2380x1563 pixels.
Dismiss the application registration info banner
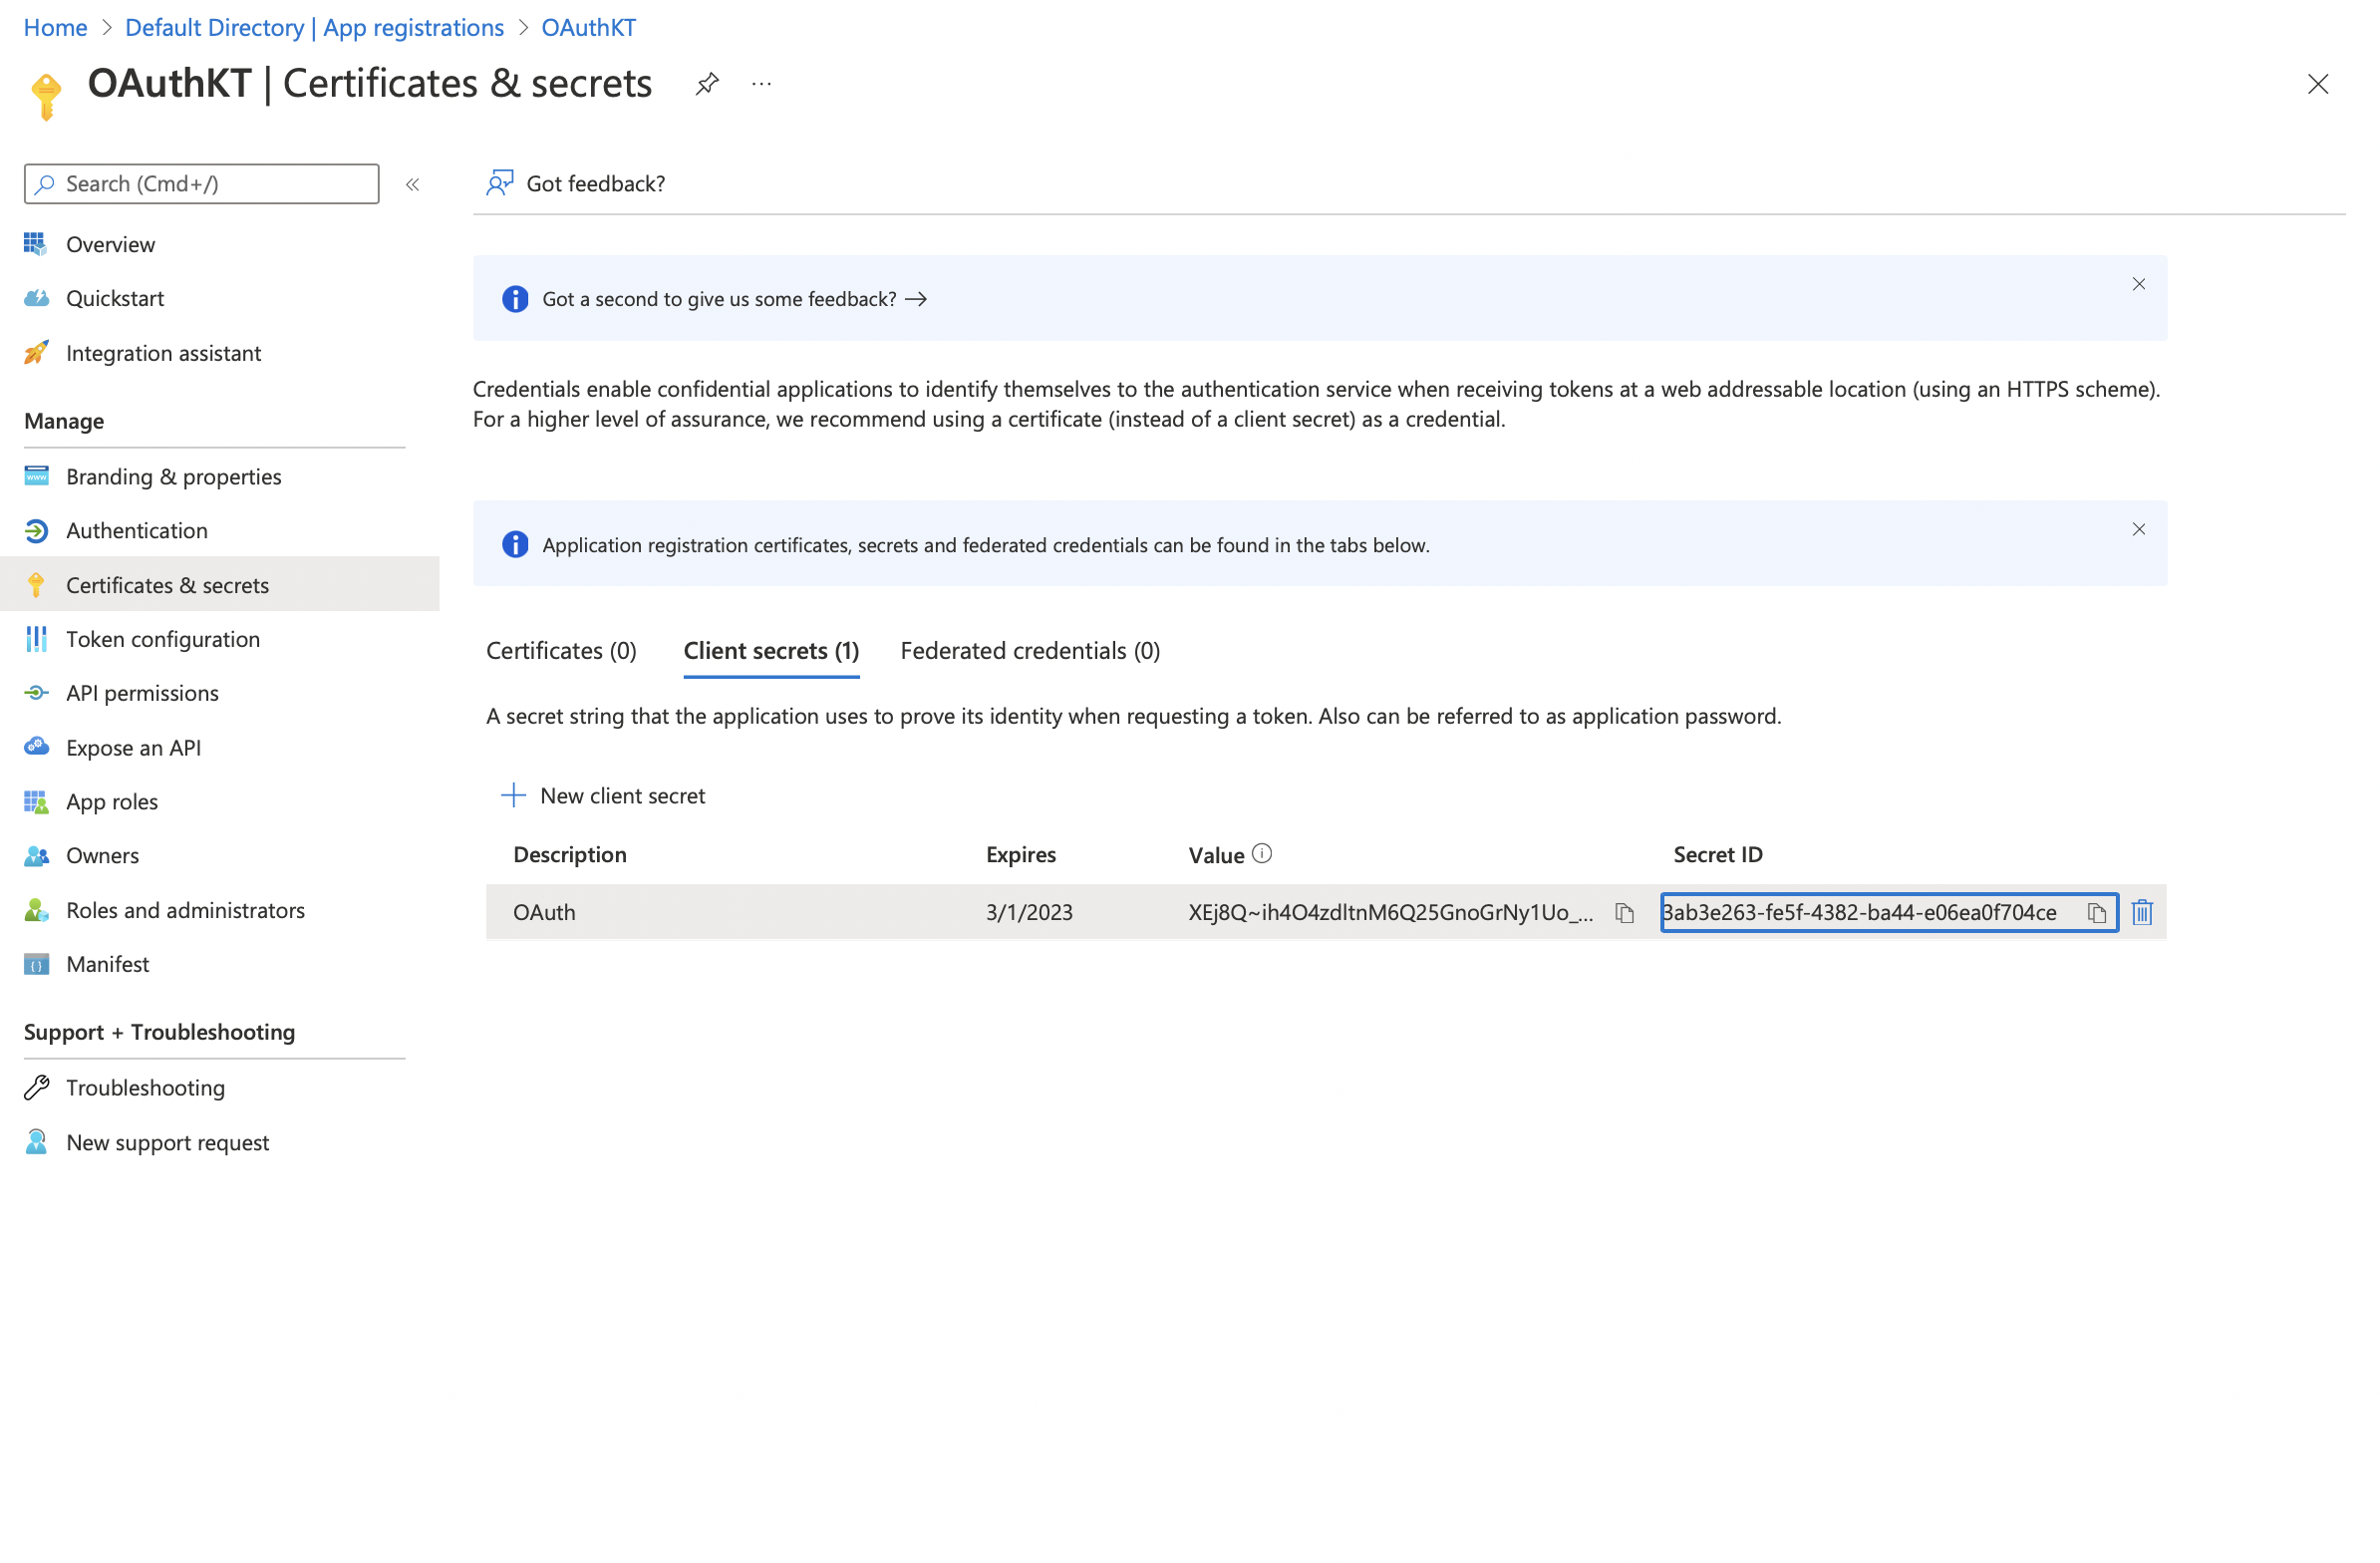click(2139, 529)
